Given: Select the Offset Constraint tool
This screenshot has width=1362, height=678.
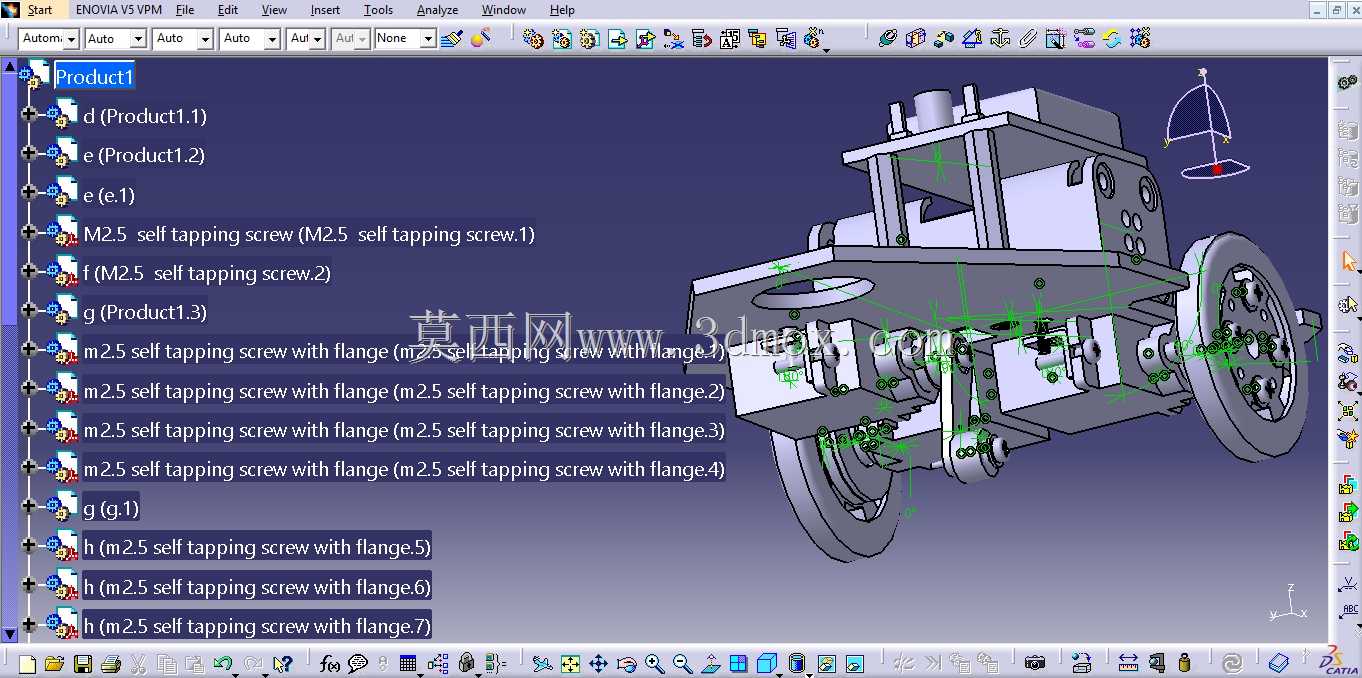Looking at the screenshot, I should 943,39.
